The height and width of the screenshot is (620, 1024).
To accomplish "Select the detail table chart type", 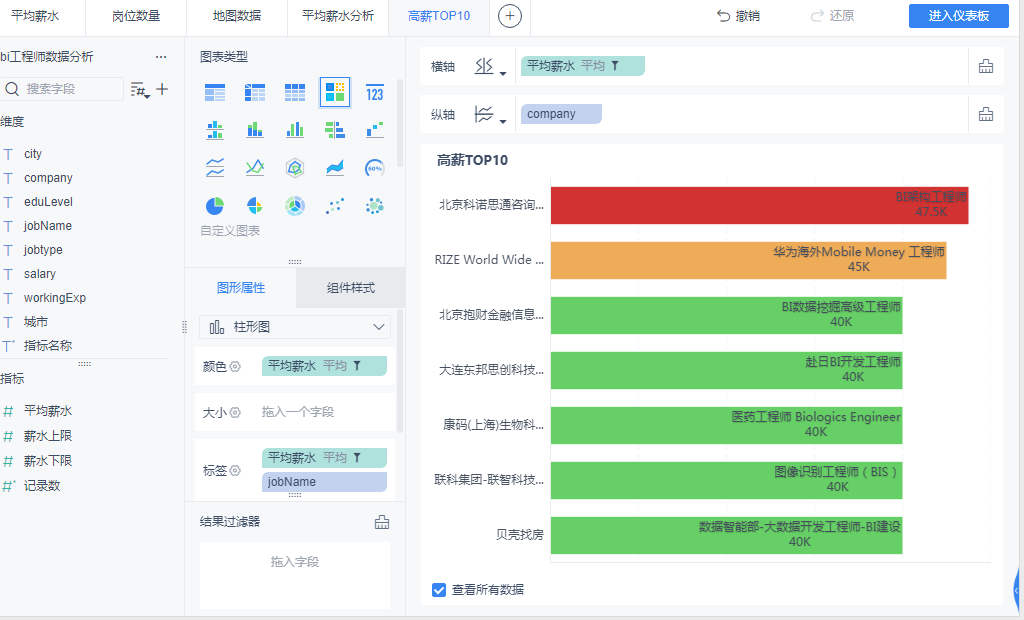I will 295,93.
